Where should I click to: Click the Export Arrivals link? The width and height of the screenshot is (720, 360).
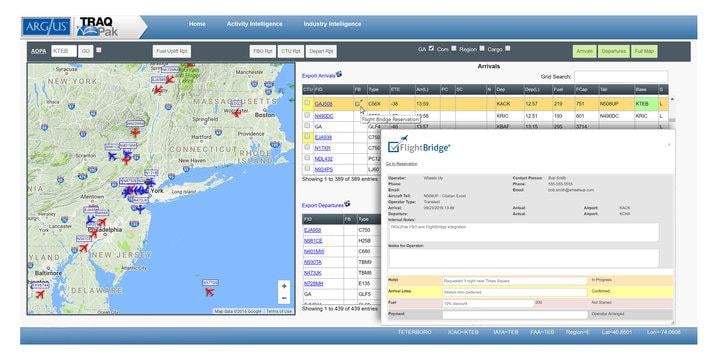[x=318, y=75]
